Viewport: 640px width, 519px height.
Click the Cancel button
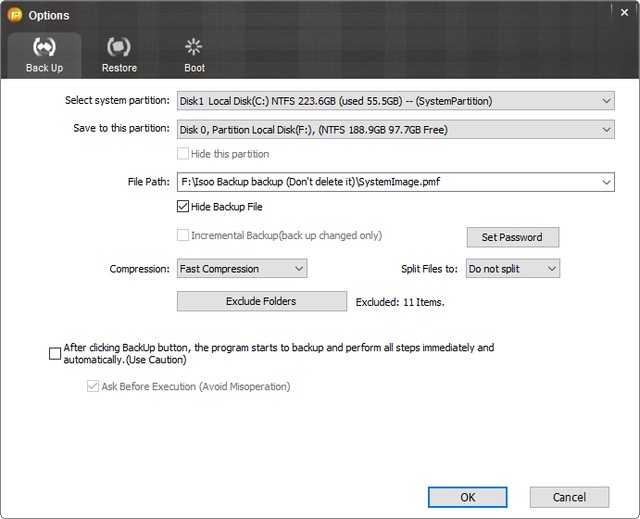point(569,497)
